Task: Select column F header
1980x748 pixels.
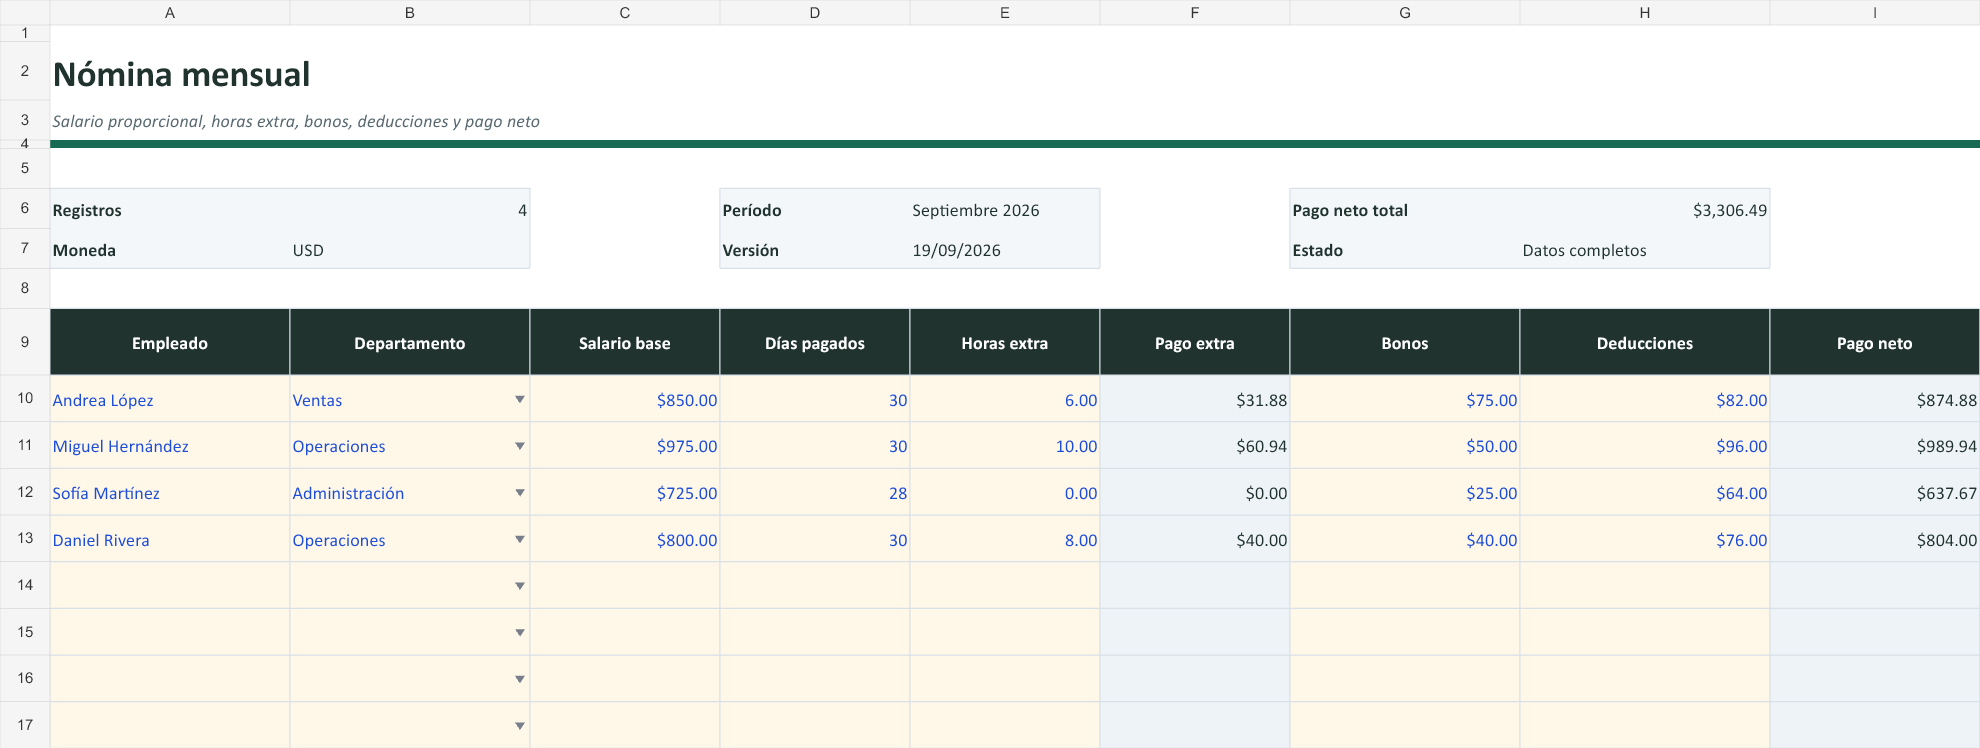Action: click(x=1195, y=13)
